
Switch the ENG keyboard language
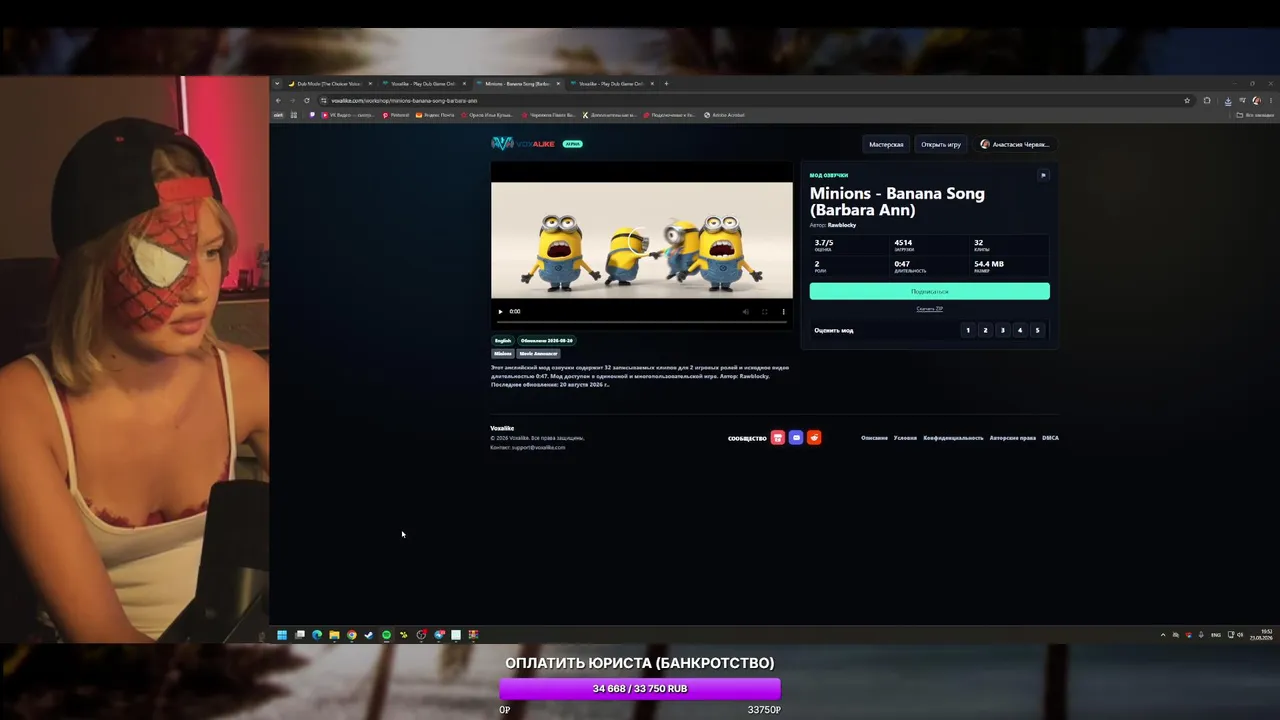pyautogui.click(x=1216, y=635)
